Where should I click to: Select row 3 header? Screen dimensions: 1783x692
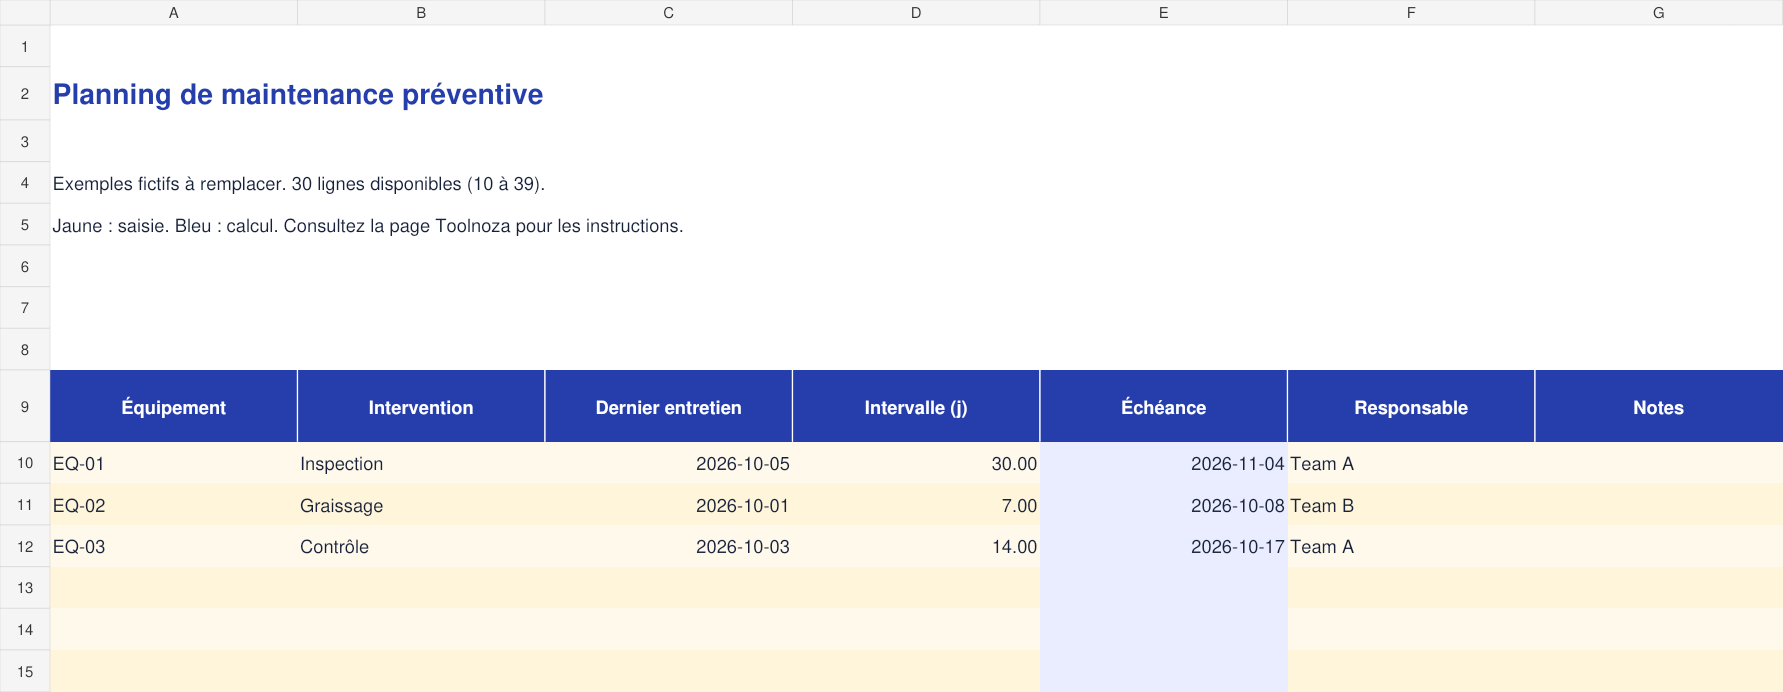pyautogui.click(x=25, y=141)
